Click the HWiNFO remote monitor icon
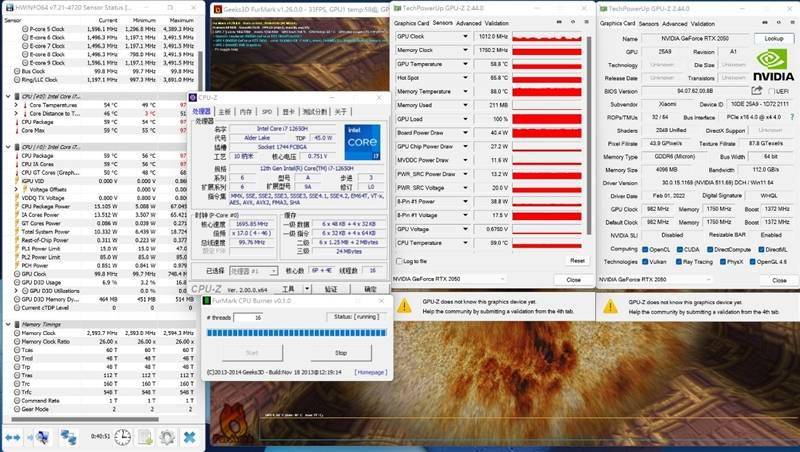Viewport: 800px width, 452px height. pos(41,437)
